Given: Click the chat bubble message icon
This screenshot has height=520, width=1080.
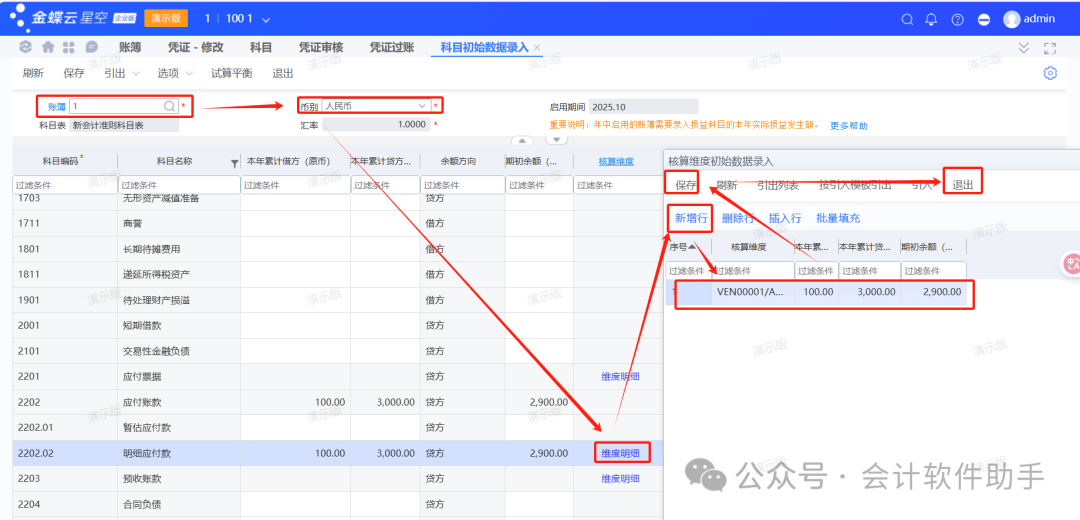Looking at the screenshot, I should click(92, 47).
